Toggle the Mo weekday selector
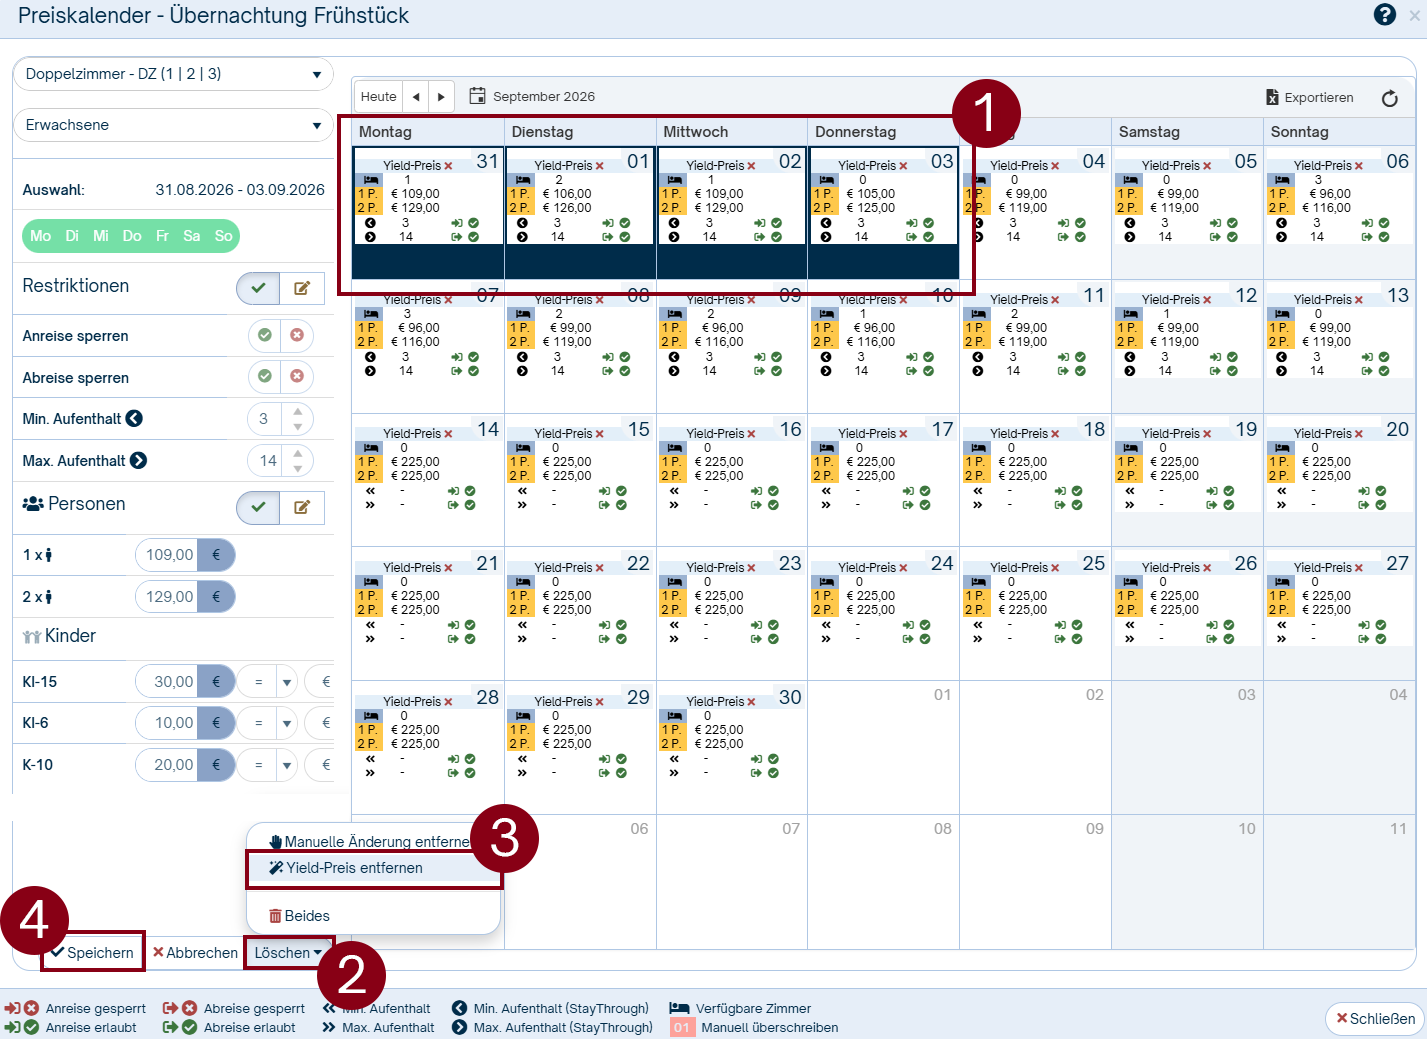The height and width of the screenshot is (1039, 1427). tap(40, 236)
